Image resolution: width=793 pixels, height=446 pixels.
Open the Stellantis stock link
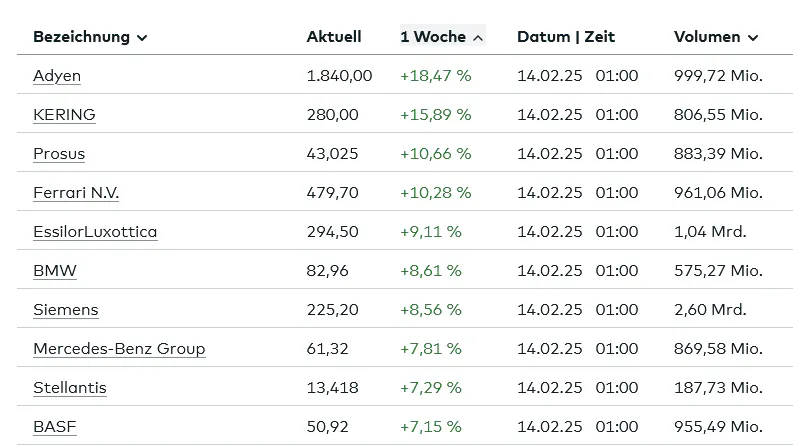(x=70, y=387)
